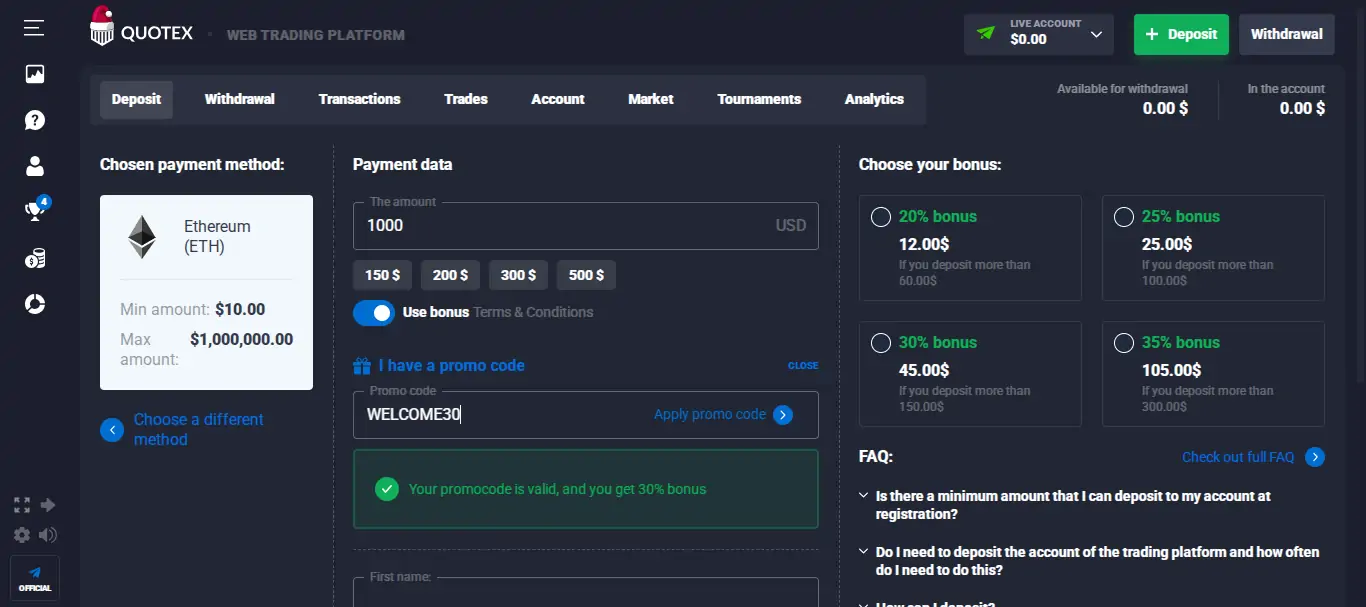The image size is (1366, 607).
Task: Open the analytics pie chart sidebar icon
Action: tap(35, 304)
